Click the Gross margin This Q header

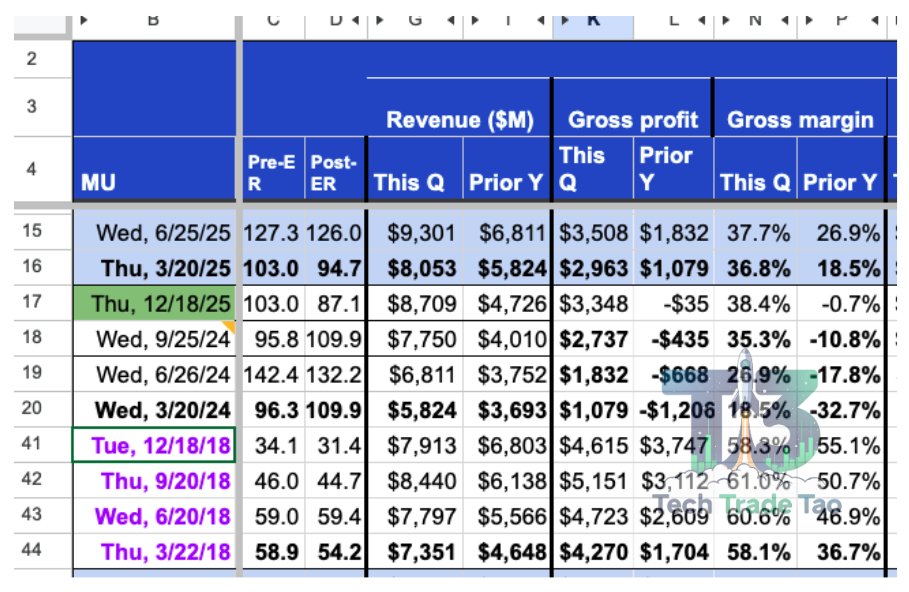pos(755,169)
